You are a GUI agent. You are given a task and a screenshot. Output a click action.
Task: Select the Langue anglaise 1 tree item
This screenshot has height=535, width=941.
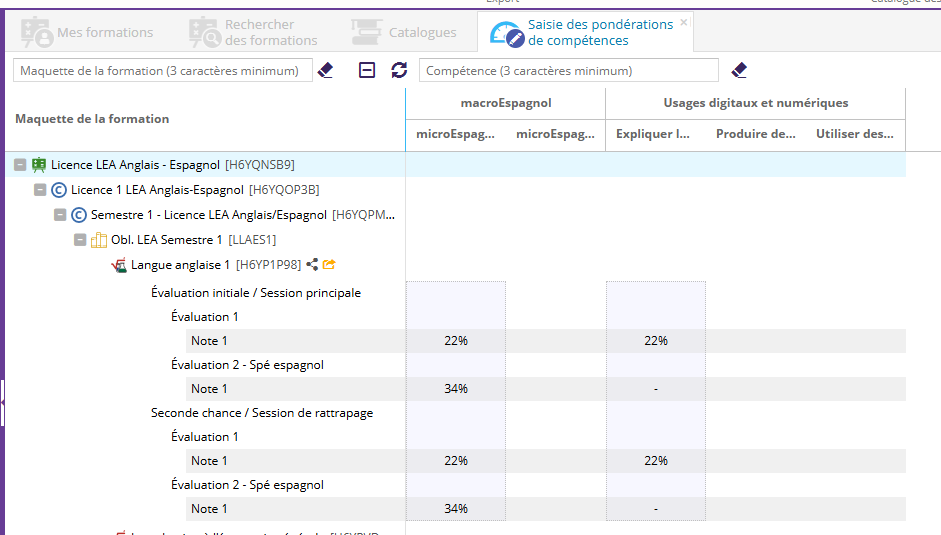click(x=180, y=265)
